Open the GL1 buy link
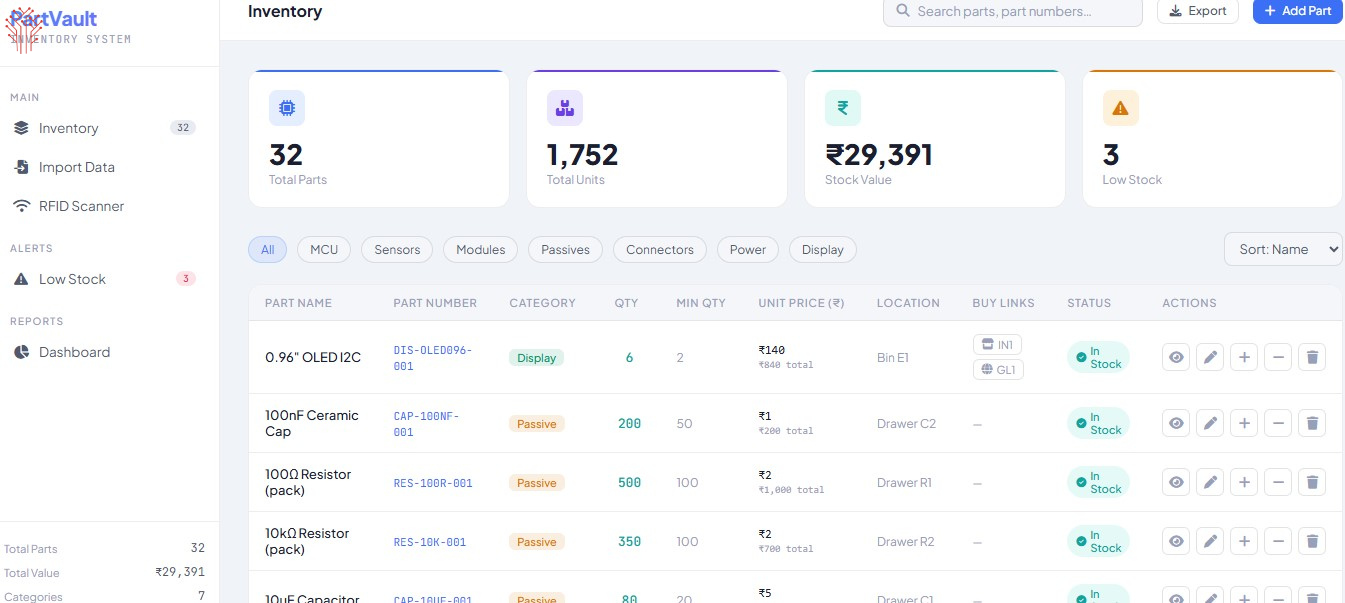This screenshot has height=603, width=1345. 998,370
